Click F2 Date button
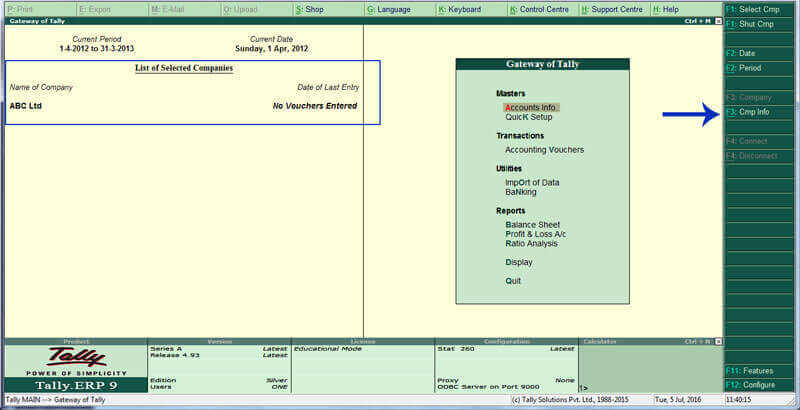 coord(759,53)
